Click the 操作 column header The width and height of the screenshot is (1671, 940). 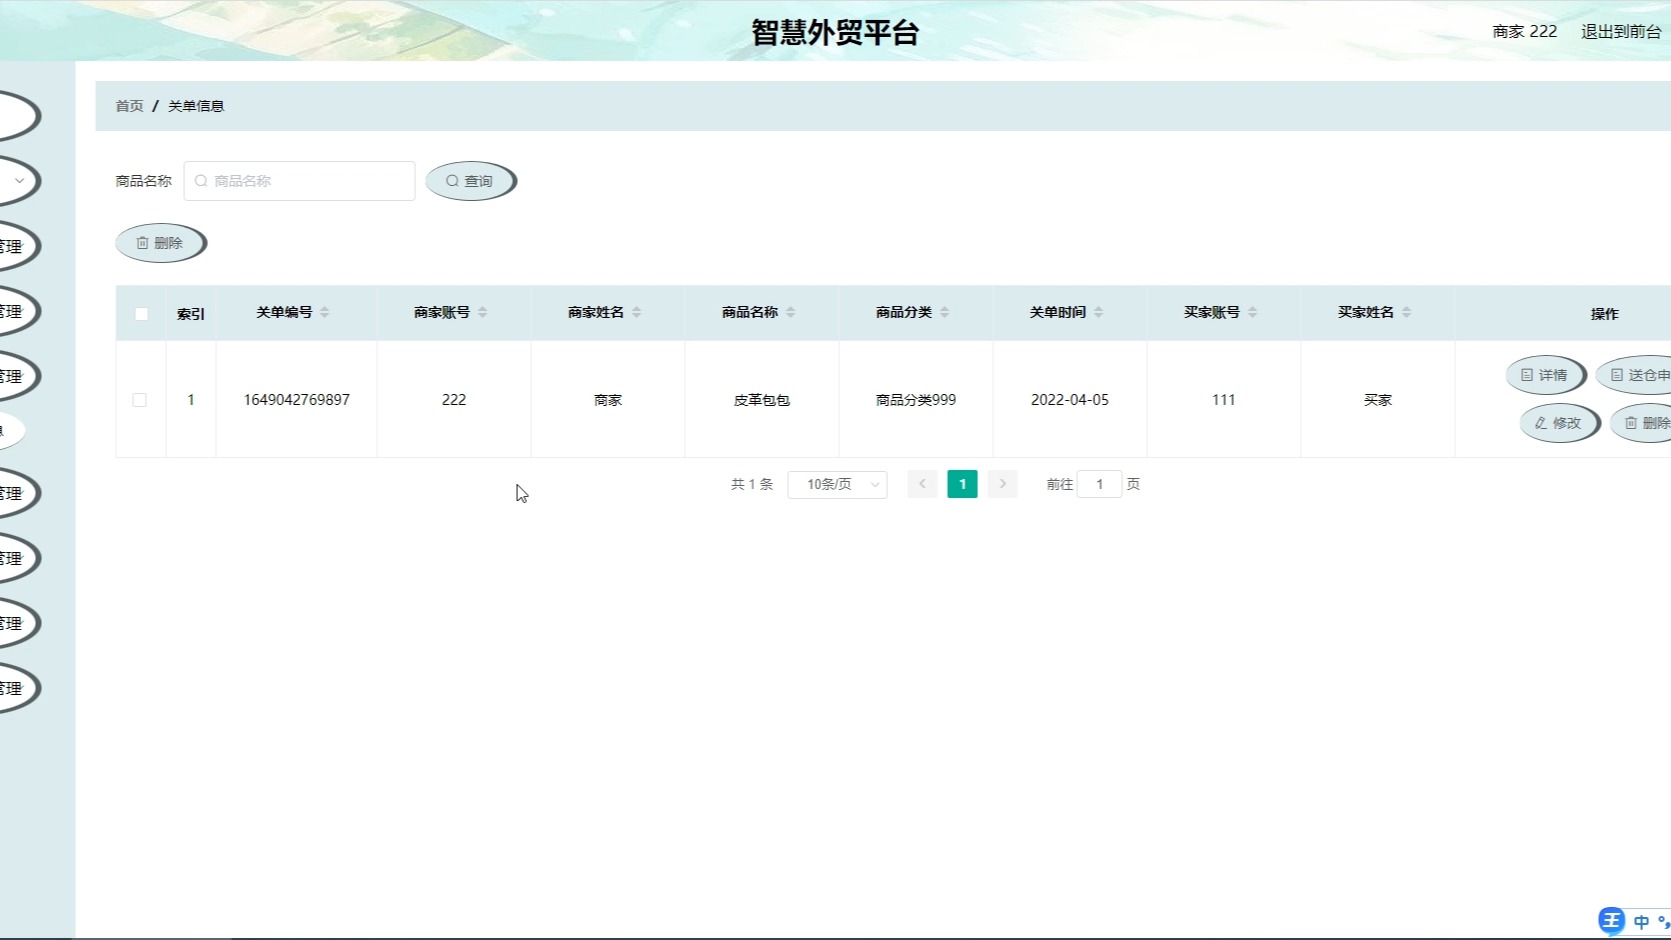(1605, 314)
